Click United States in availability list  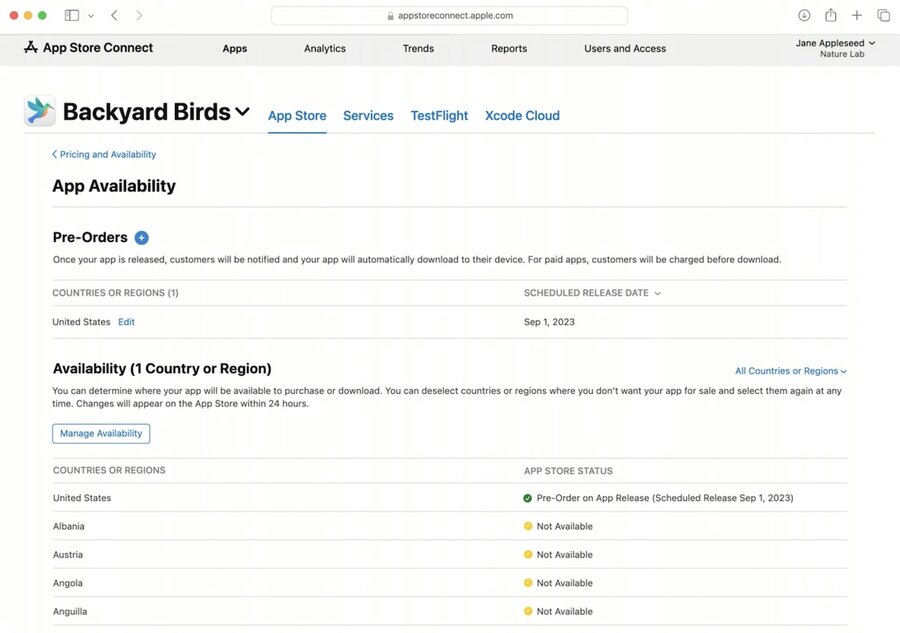[82, 498]
